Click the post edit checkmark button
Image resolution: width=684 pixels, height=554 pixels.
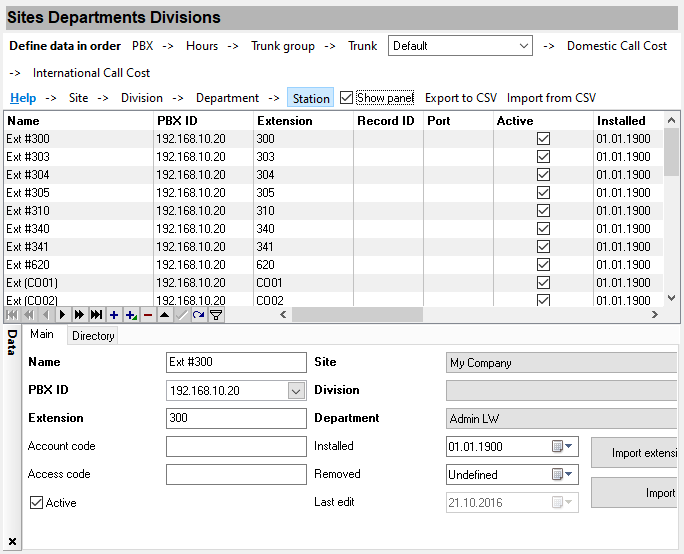[x=181, y=315]
